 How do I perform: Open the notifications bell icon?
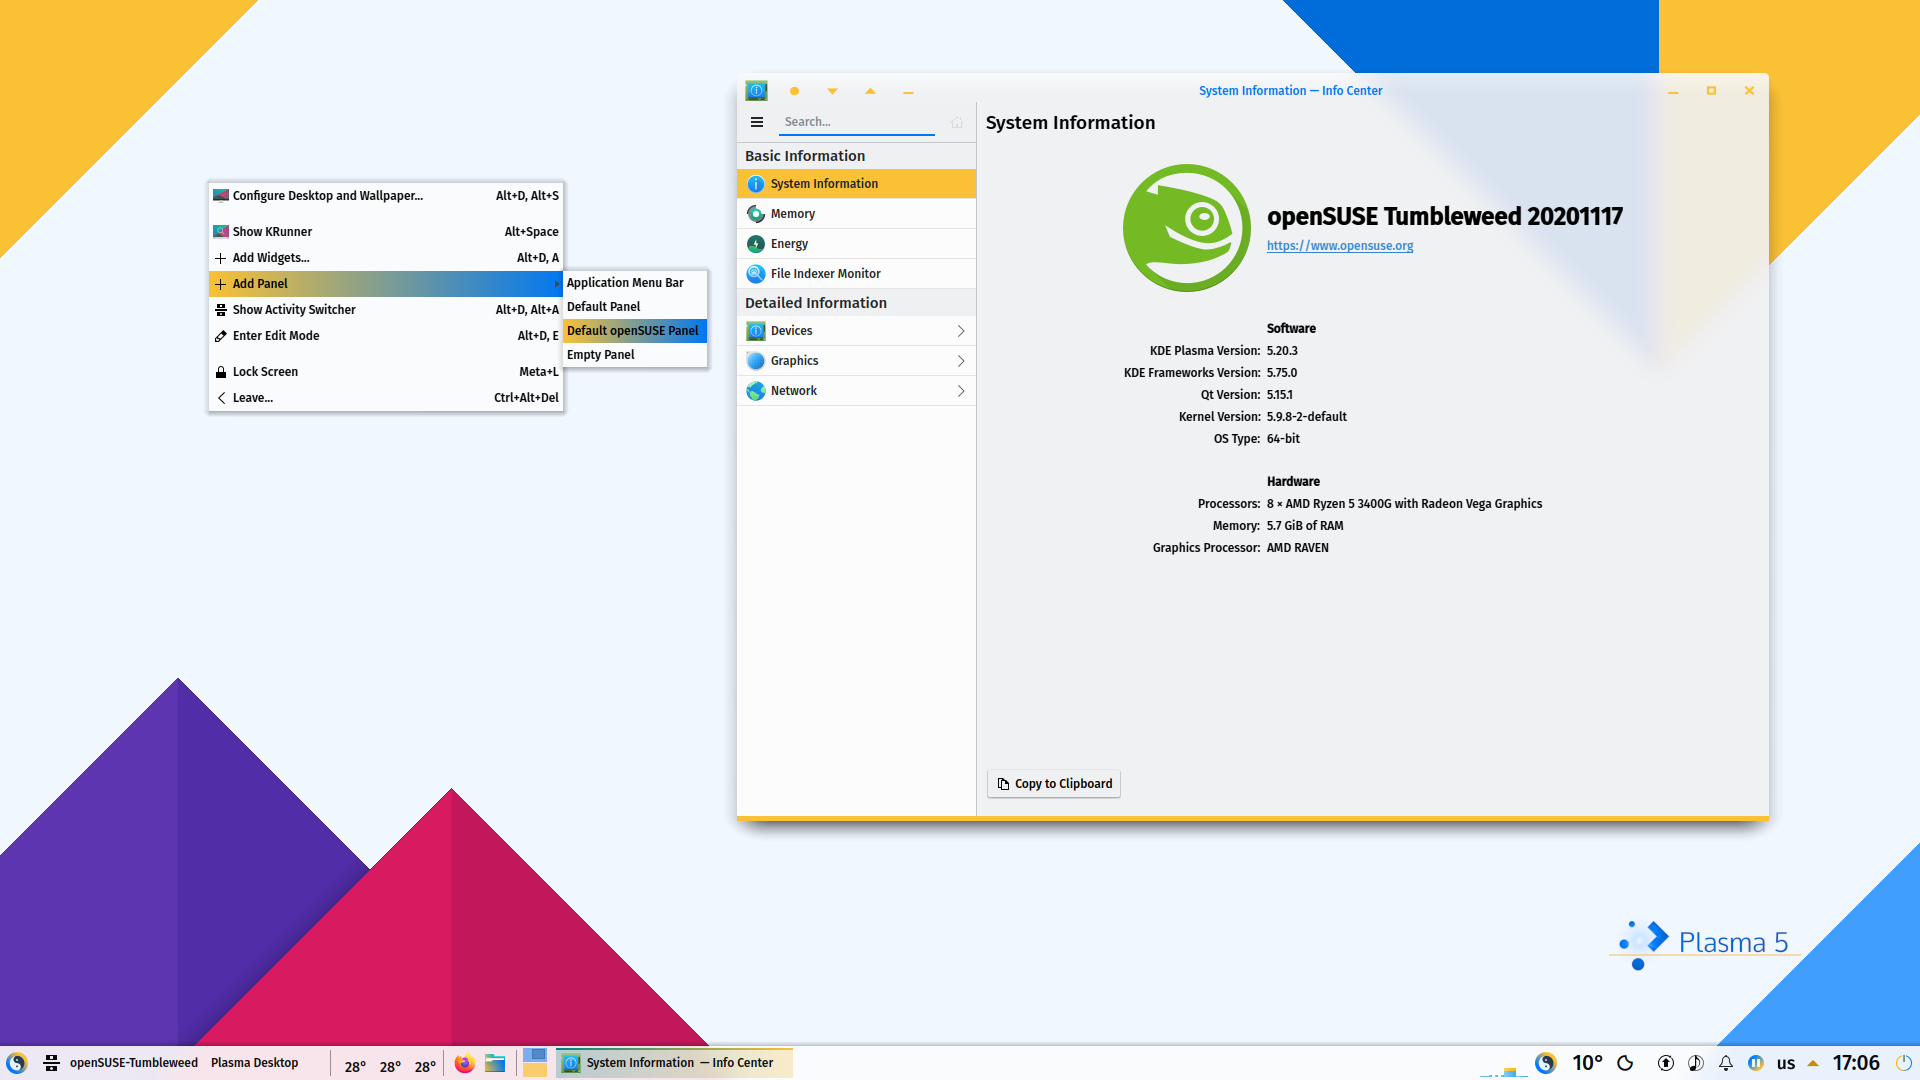(1726, 1063)
